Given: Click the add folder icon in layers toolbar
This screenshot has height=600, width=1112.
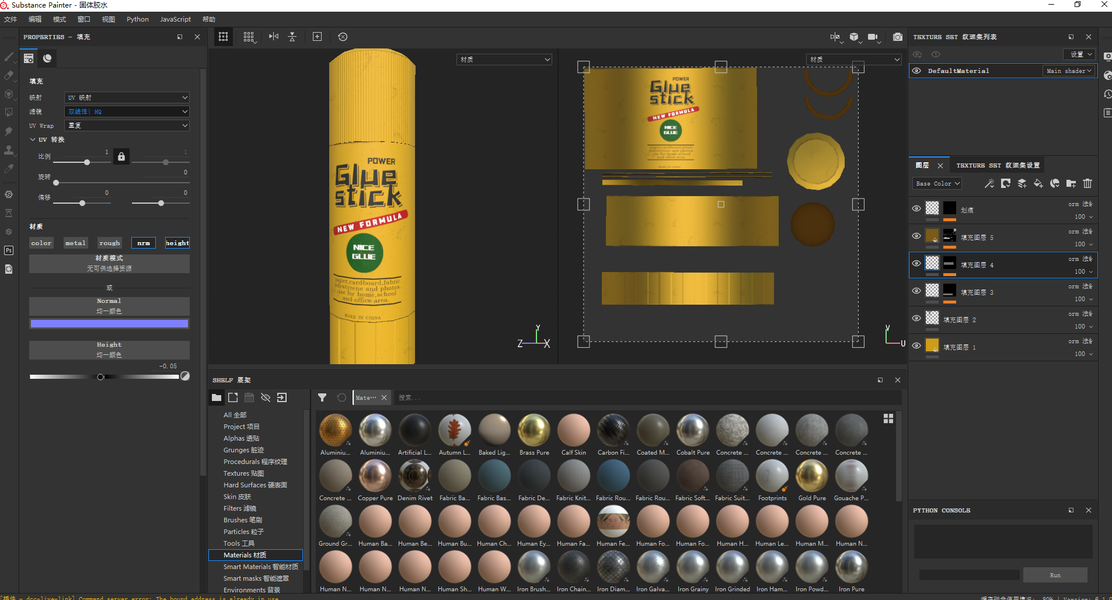Looking at the screenshot, I should [1071, 183].
